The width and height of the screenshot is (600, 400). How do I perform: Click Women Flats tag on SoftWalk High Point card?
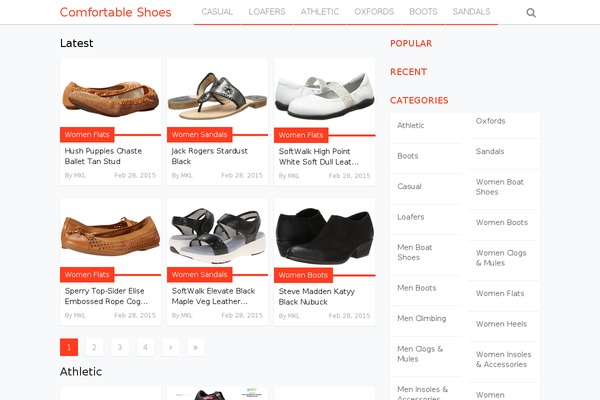301,135
